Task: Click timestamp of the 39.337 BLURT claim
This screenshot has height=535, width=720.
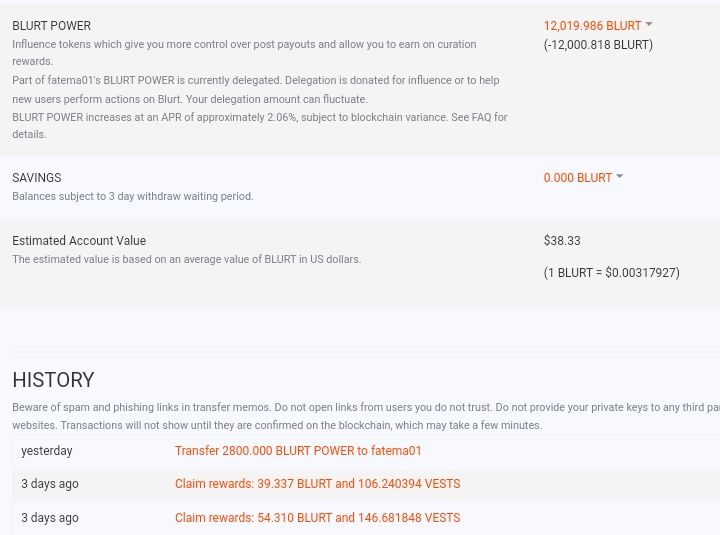Action: point(50,484)
